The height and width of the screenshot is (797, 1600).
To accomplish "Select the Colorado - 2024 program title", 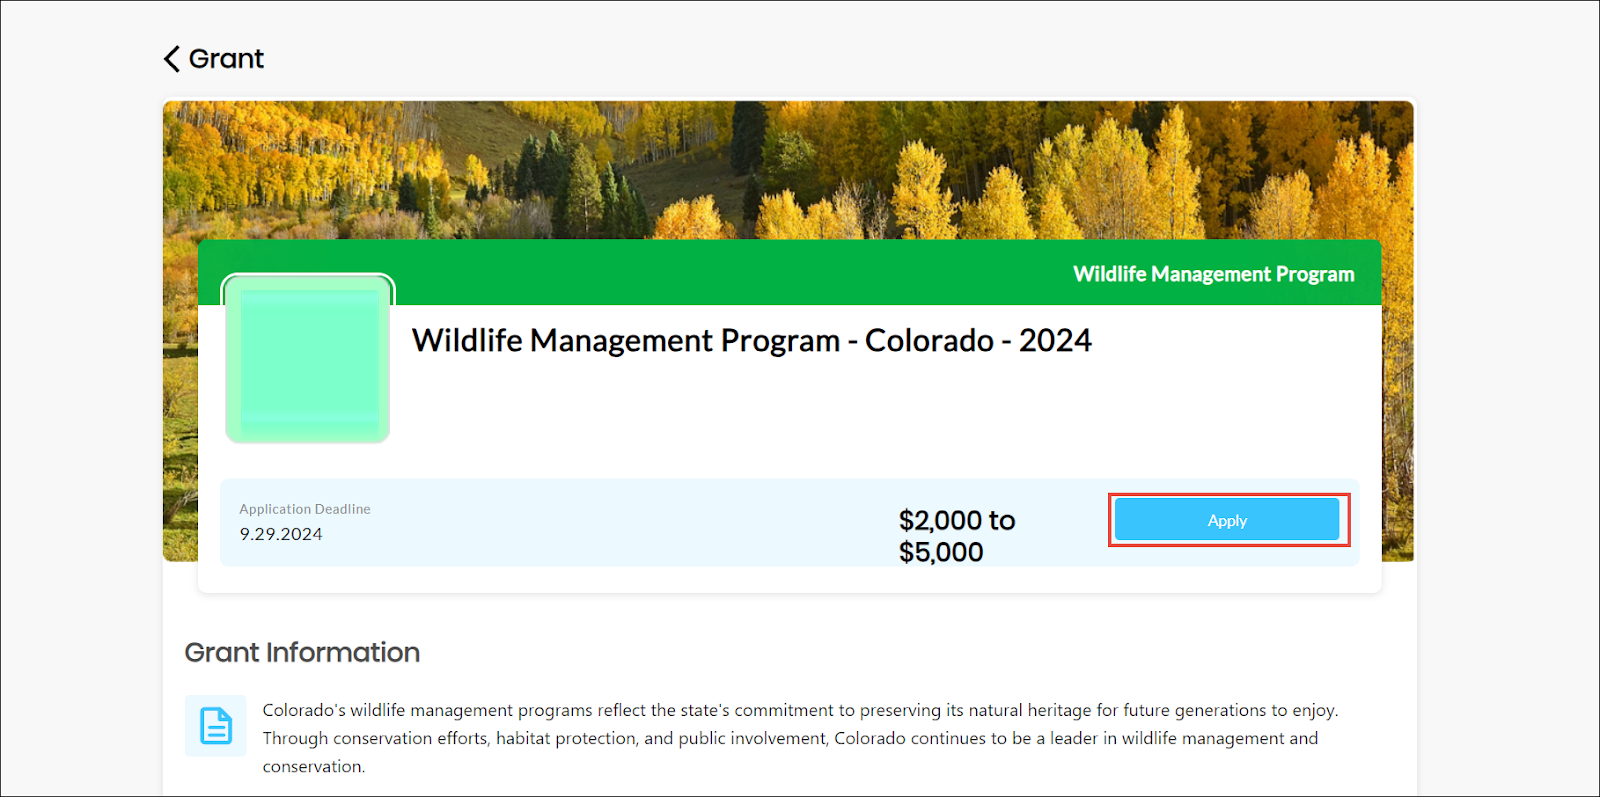I will coord(751,341).
